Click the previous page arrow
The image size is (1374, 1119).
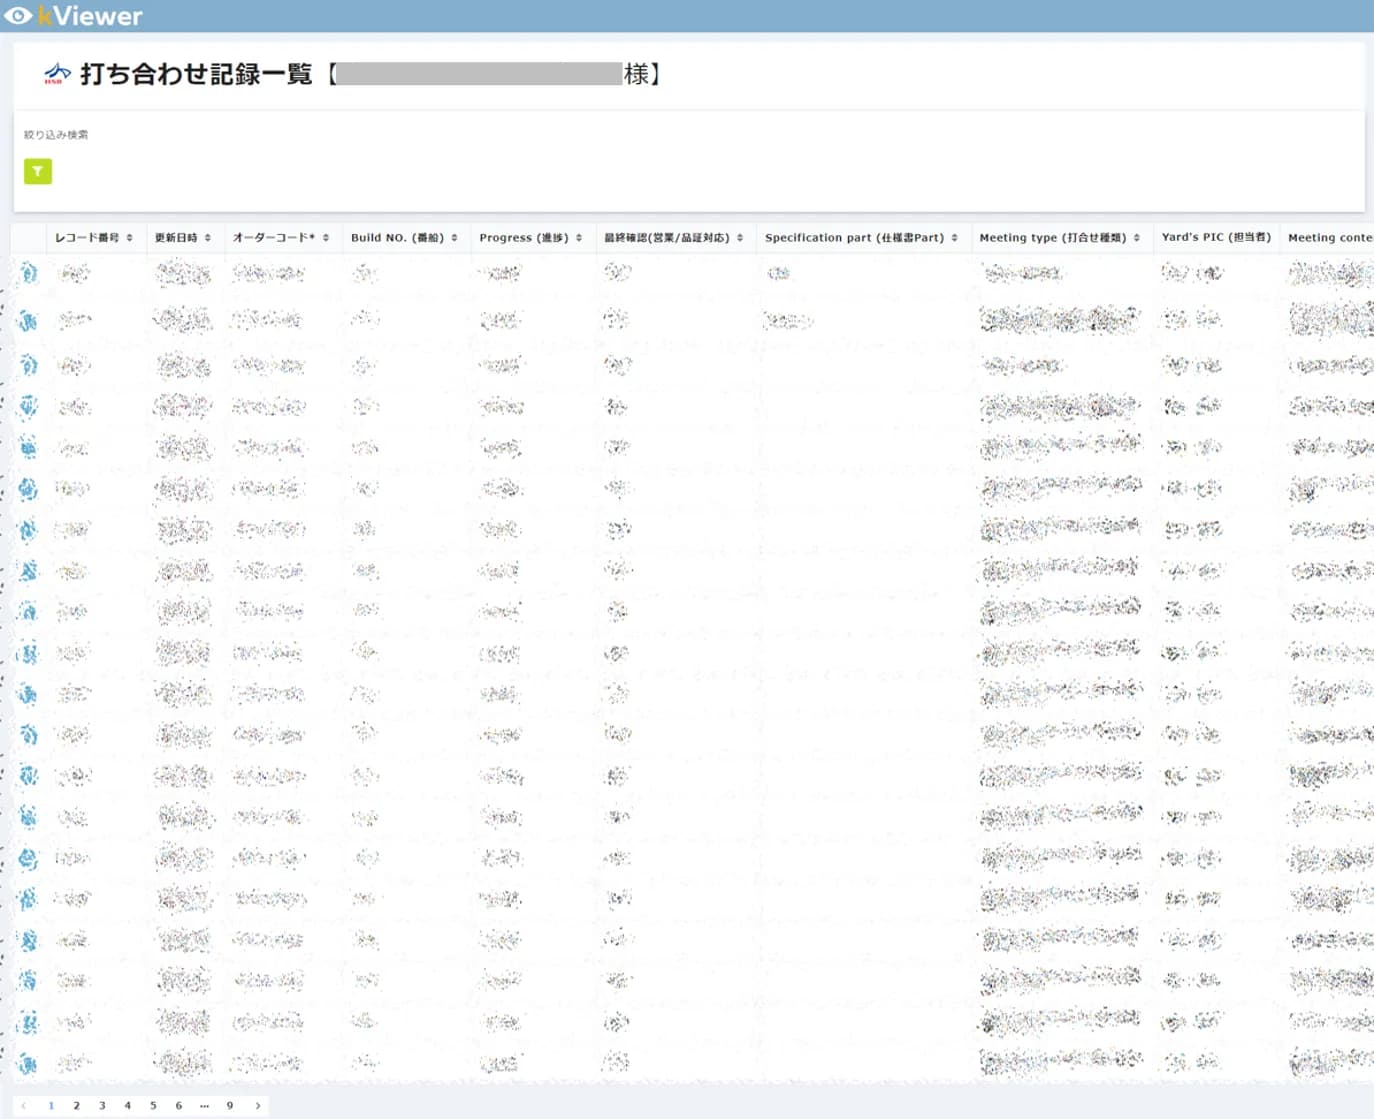(24, 1106)
